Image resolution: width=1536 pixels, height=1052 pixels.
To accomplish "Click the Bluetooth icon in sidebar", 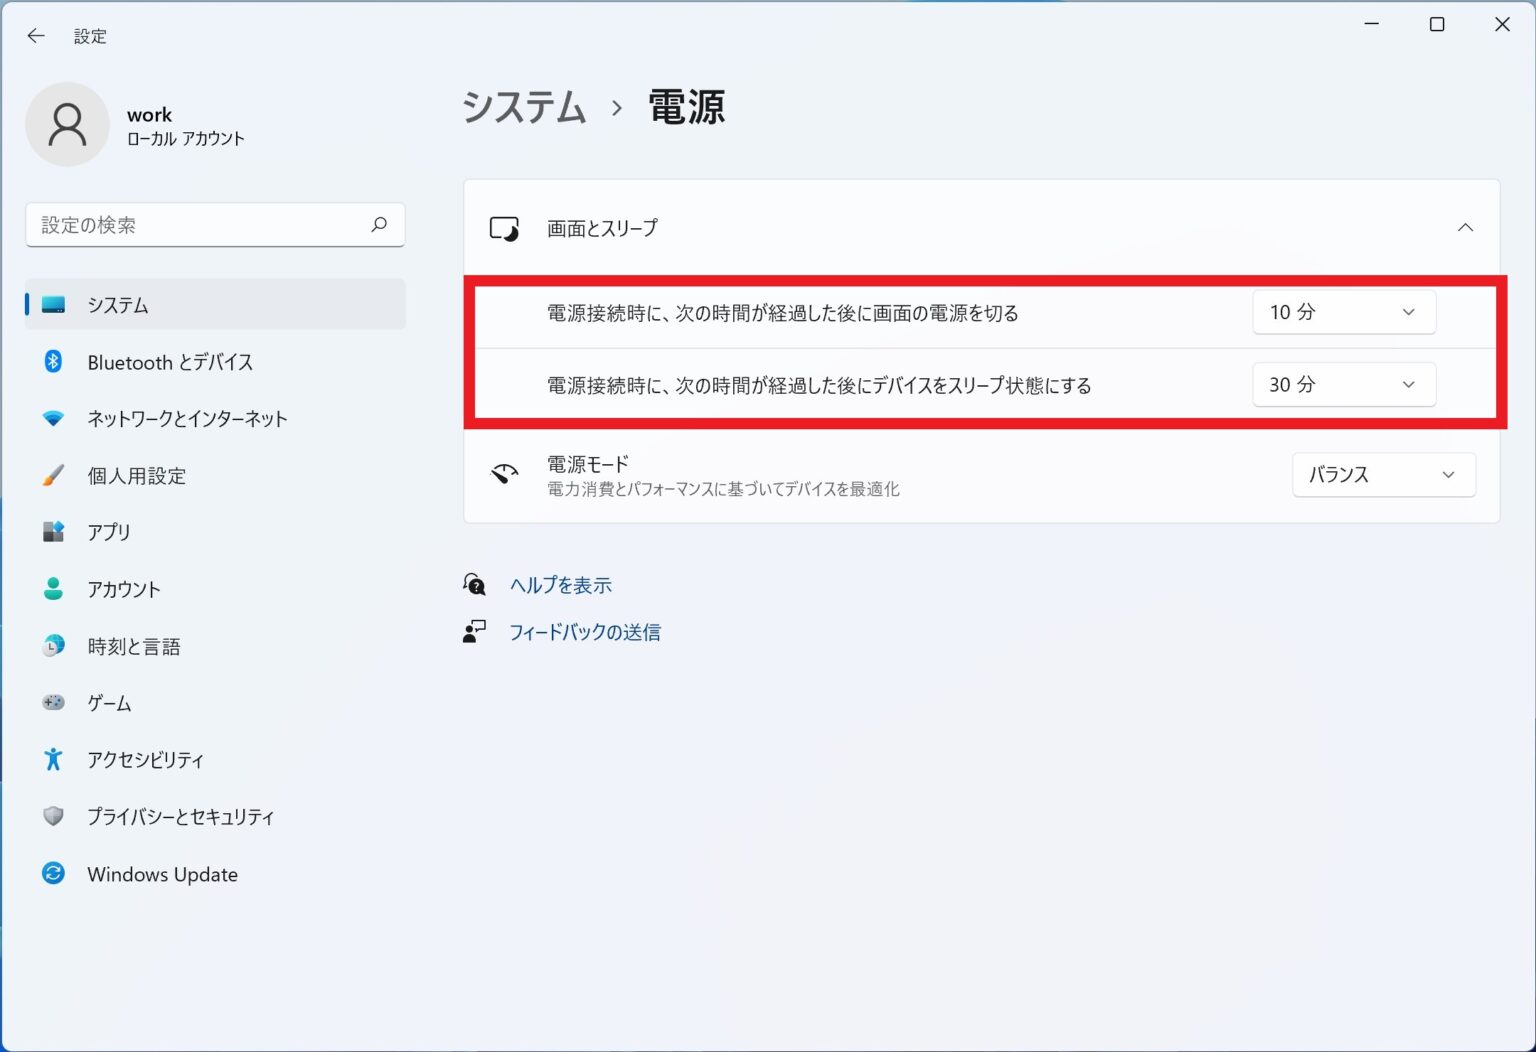I will (x=54, y=362).
